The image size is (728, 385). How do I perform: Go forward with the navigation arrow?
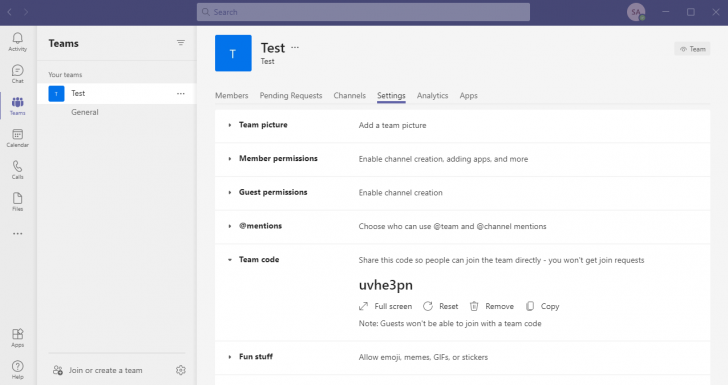[26, 12]
